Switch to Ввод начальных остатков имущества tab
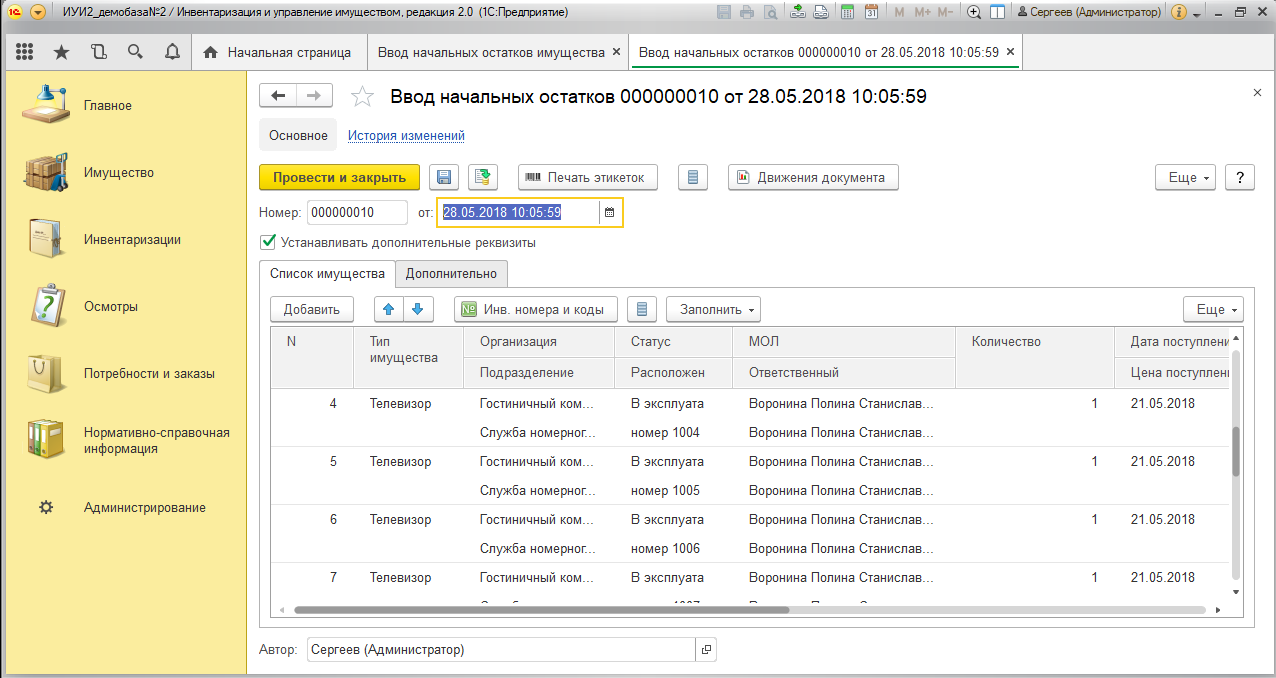The image size is (1276, 678). click(491, 52)
